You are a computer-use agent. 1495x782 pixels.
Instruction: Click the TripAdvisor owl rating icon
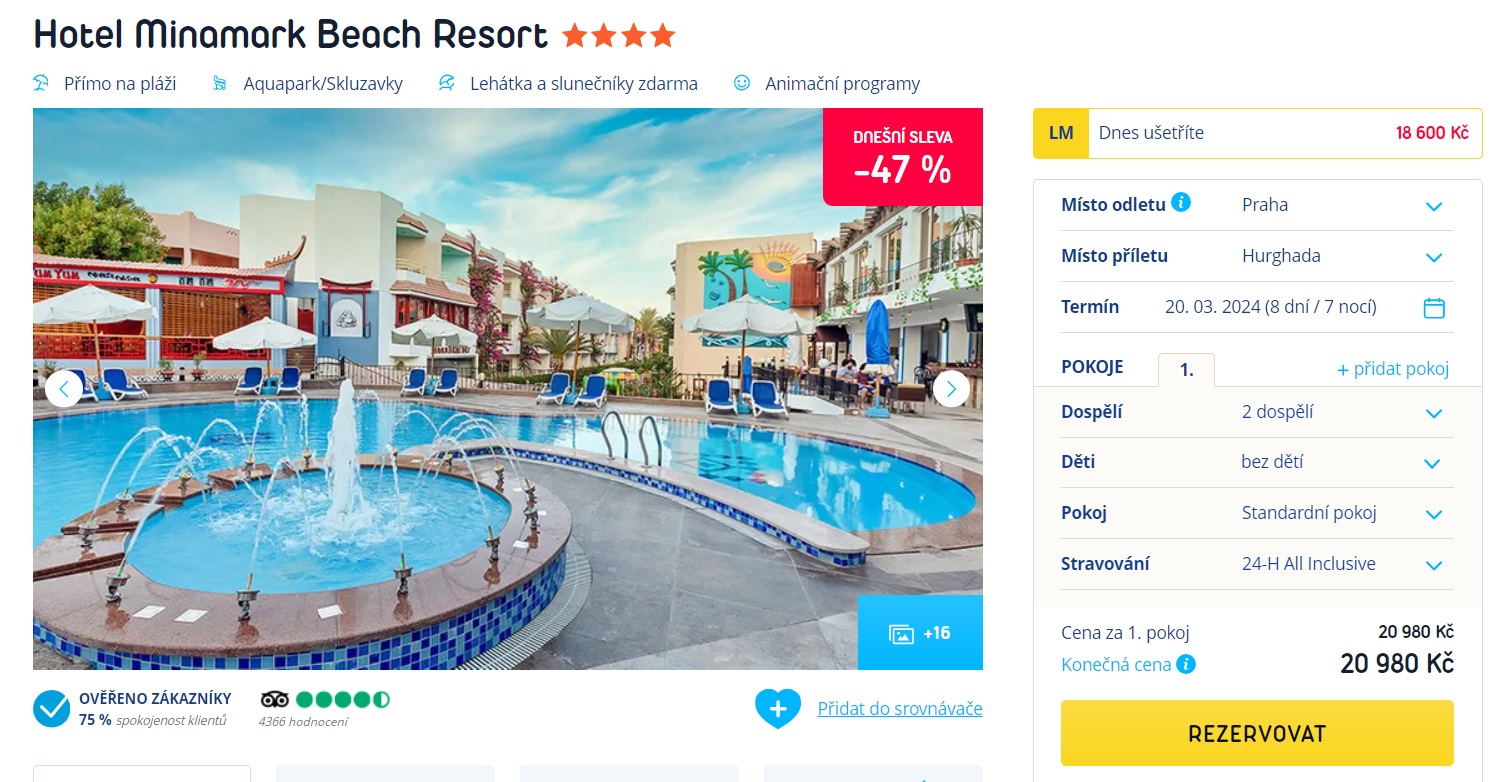point(275,699)
